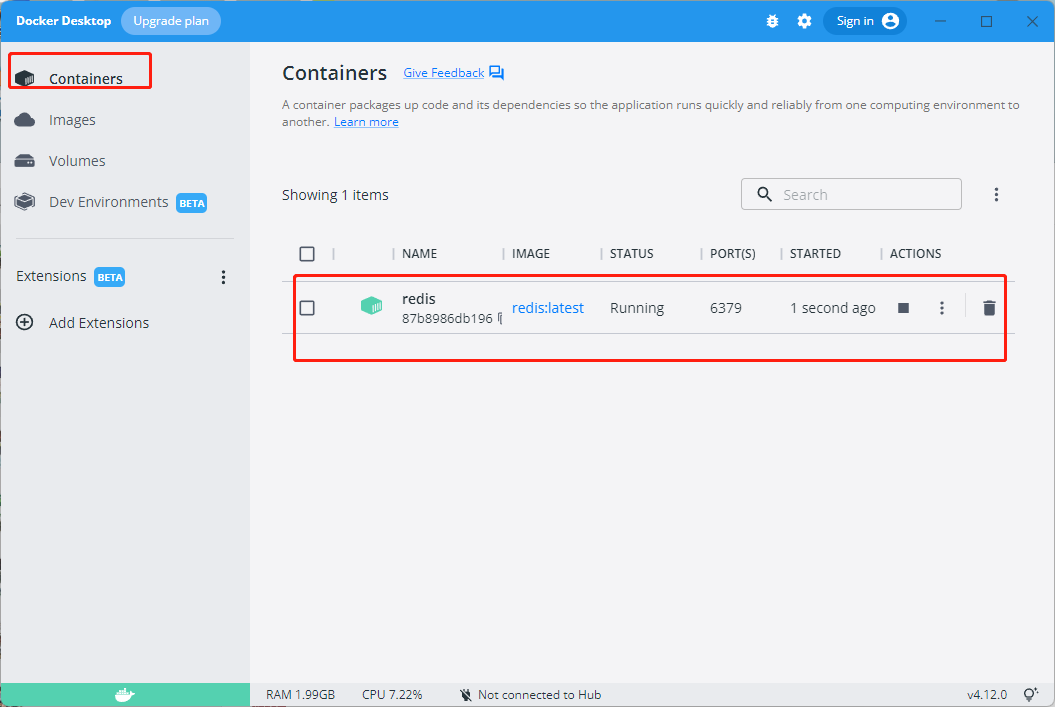Click the Containers cube icon
Image resolution: width=1055 pixels, height=707 pixels.
[x=24, y=78]
